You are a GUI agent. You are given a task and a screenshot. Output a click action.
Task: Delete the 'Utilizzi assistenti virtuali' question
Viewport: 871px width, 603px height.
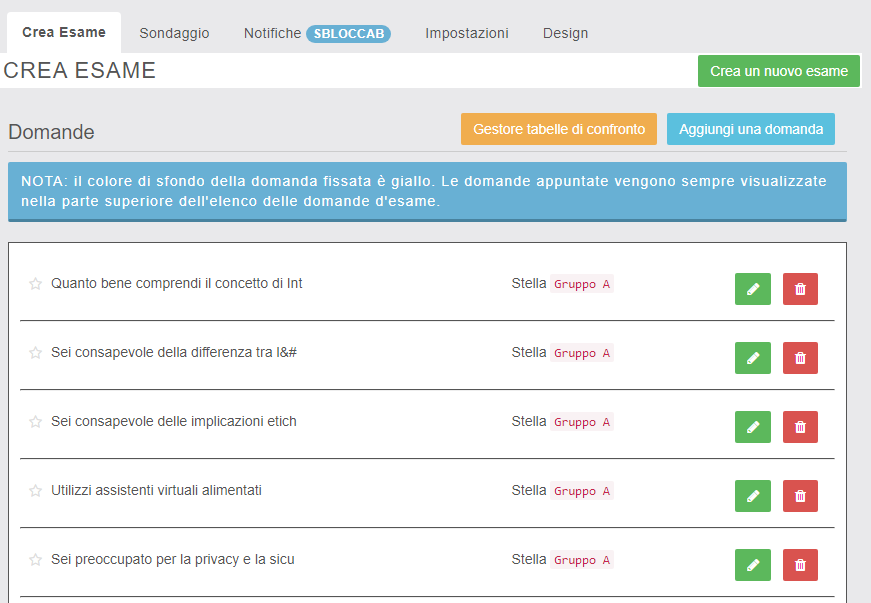coord(800,496)
